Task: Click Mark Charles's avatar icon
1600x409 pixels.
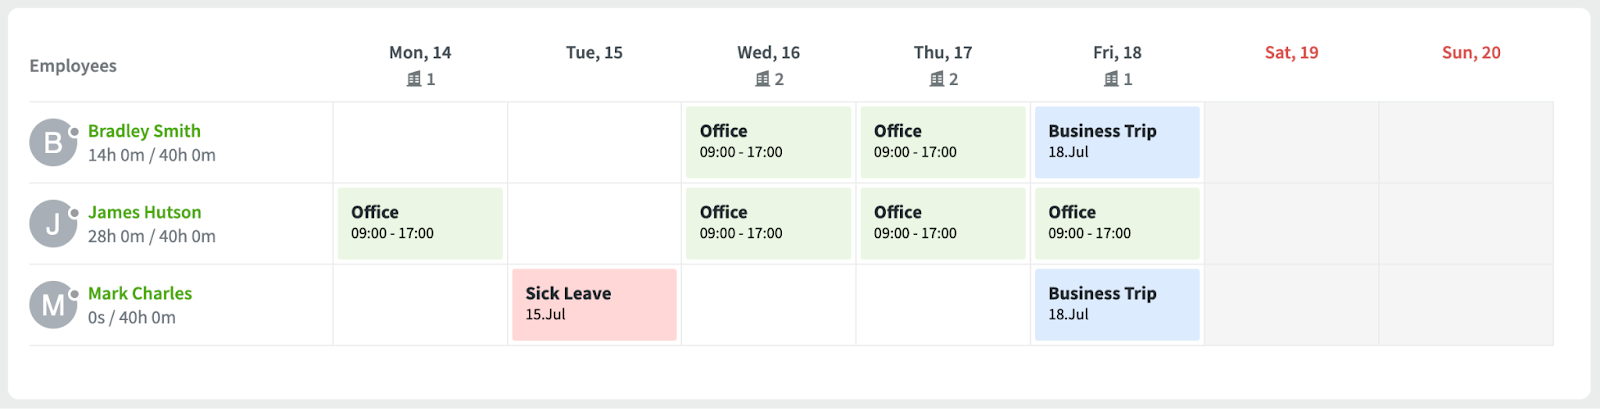Action: [53, 305]
